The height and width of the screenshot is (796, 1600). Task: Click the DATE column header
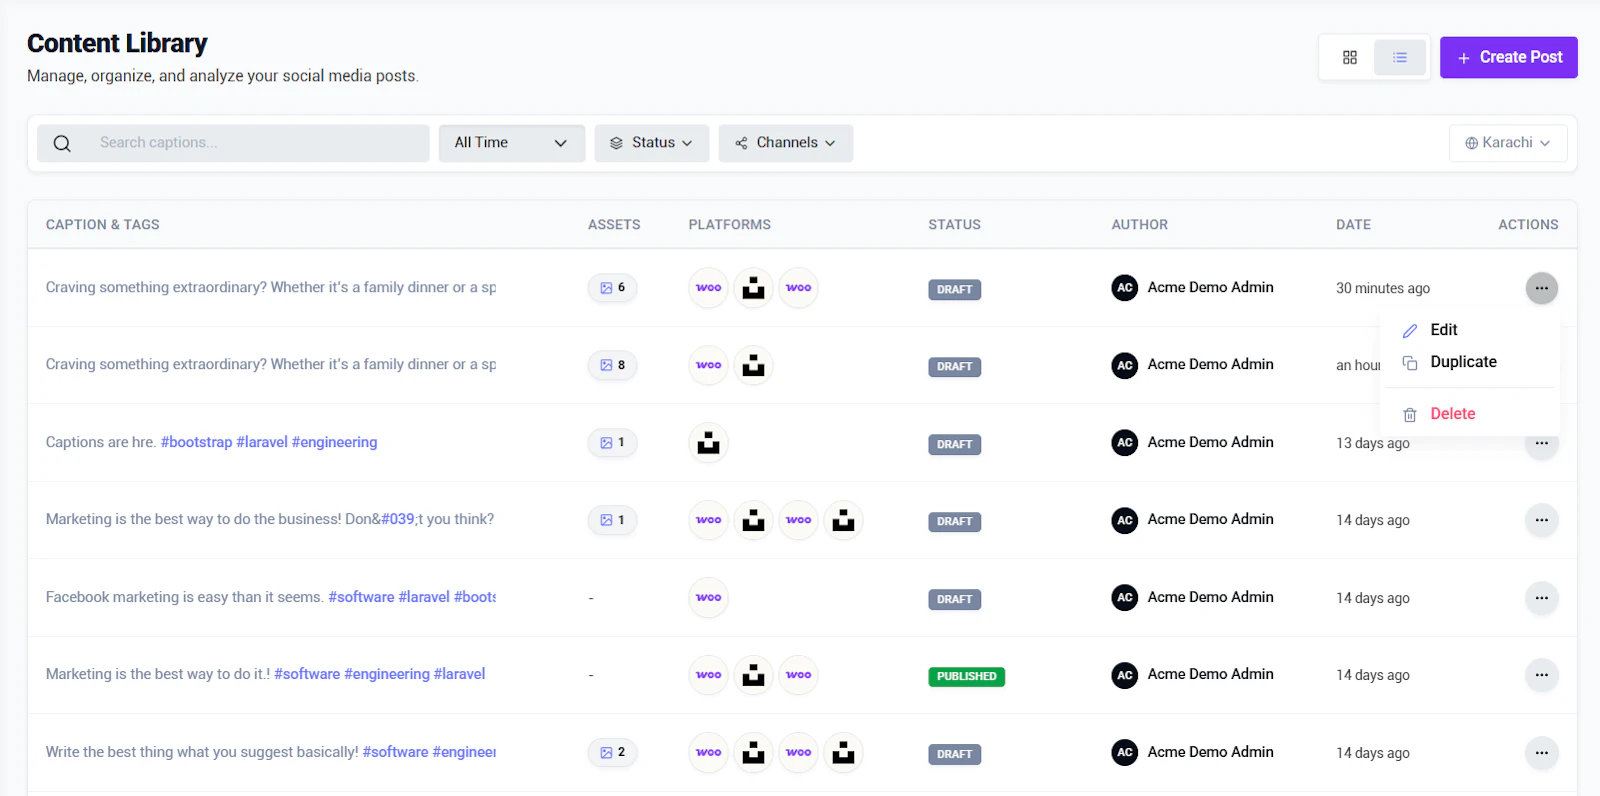(x=1353, y=225)
